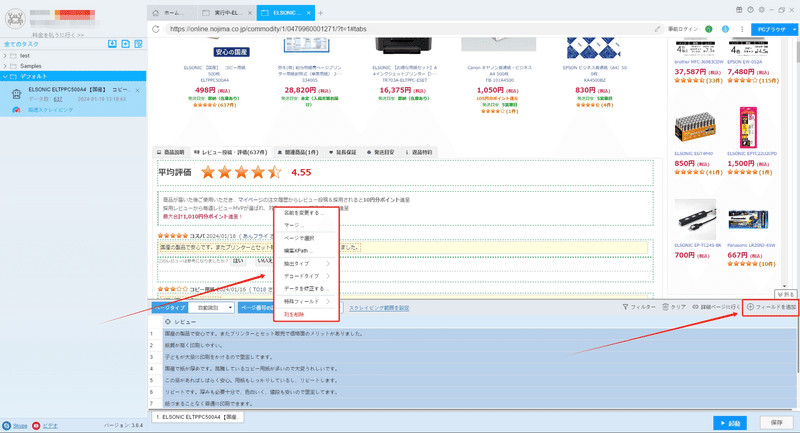Click the trash クリア icon

click(665, 307)
